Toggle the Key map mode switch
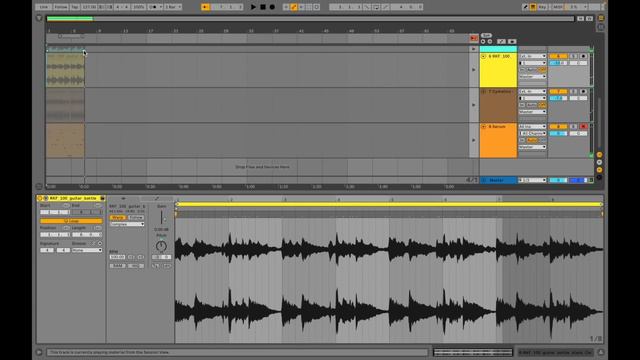Image resolution: width=640 pixels, height=360 pixels. click(542, 7)
